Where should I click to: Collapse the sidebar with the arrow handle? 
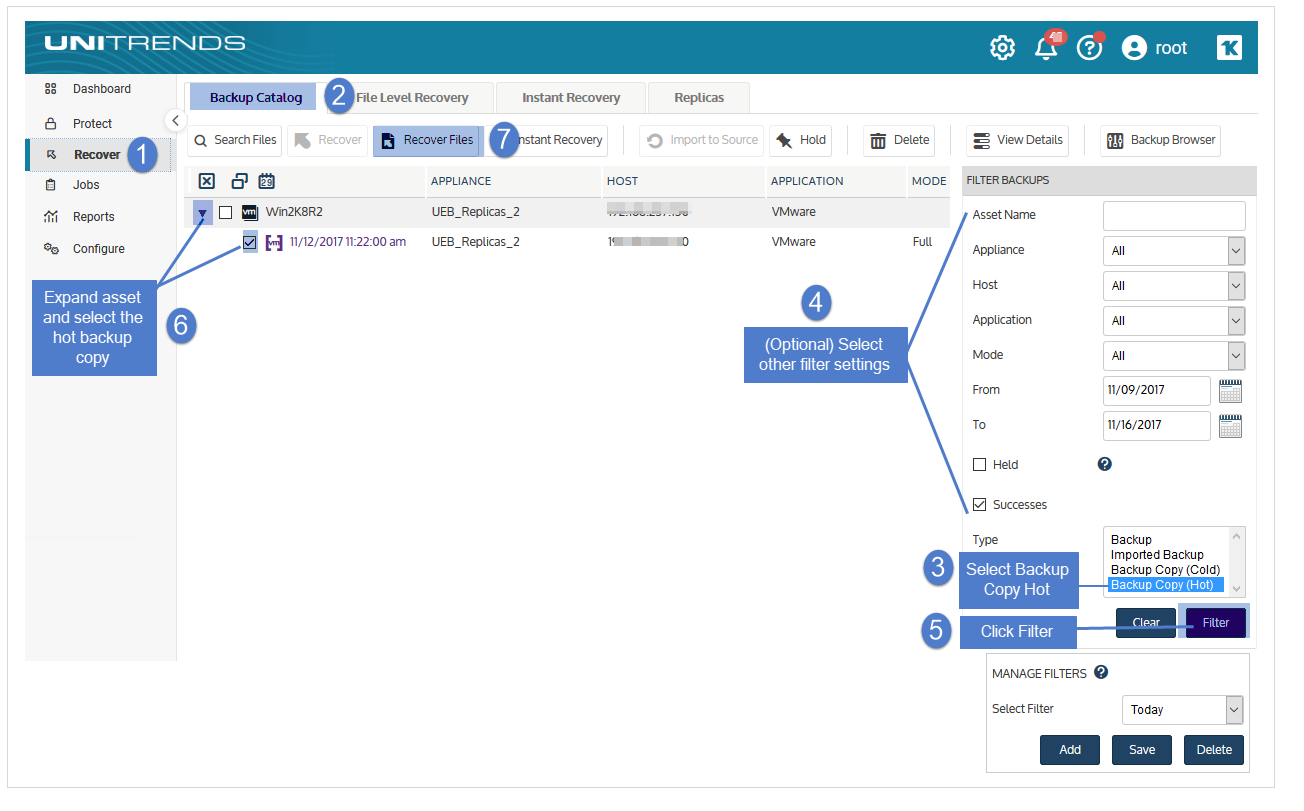point(175,120)
